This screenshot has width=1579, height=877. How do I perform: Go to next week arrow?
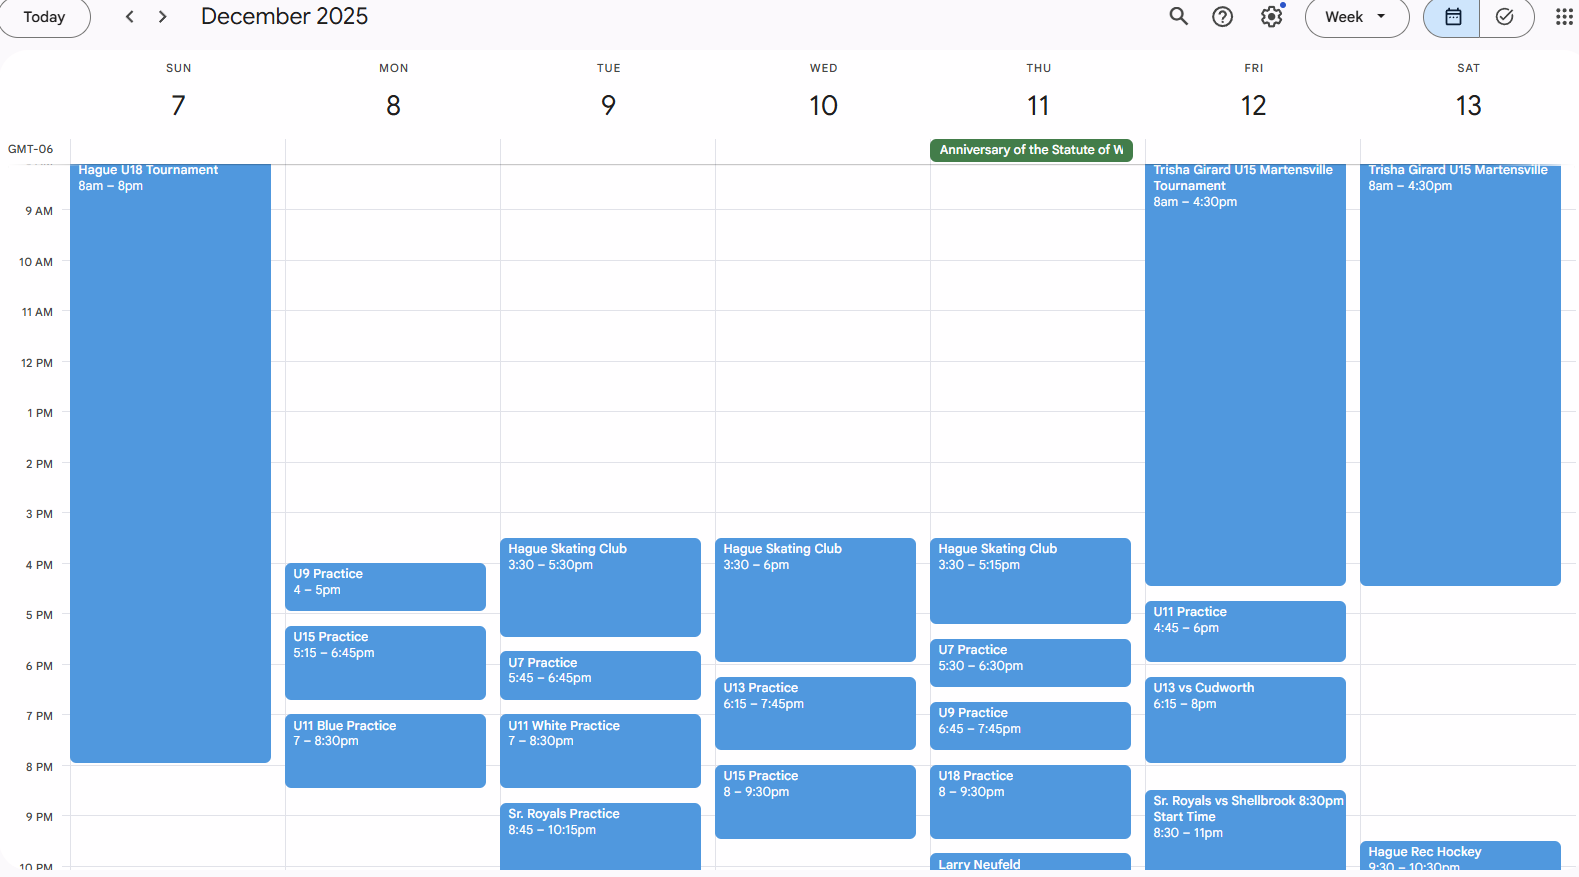(x=162, y=16)
